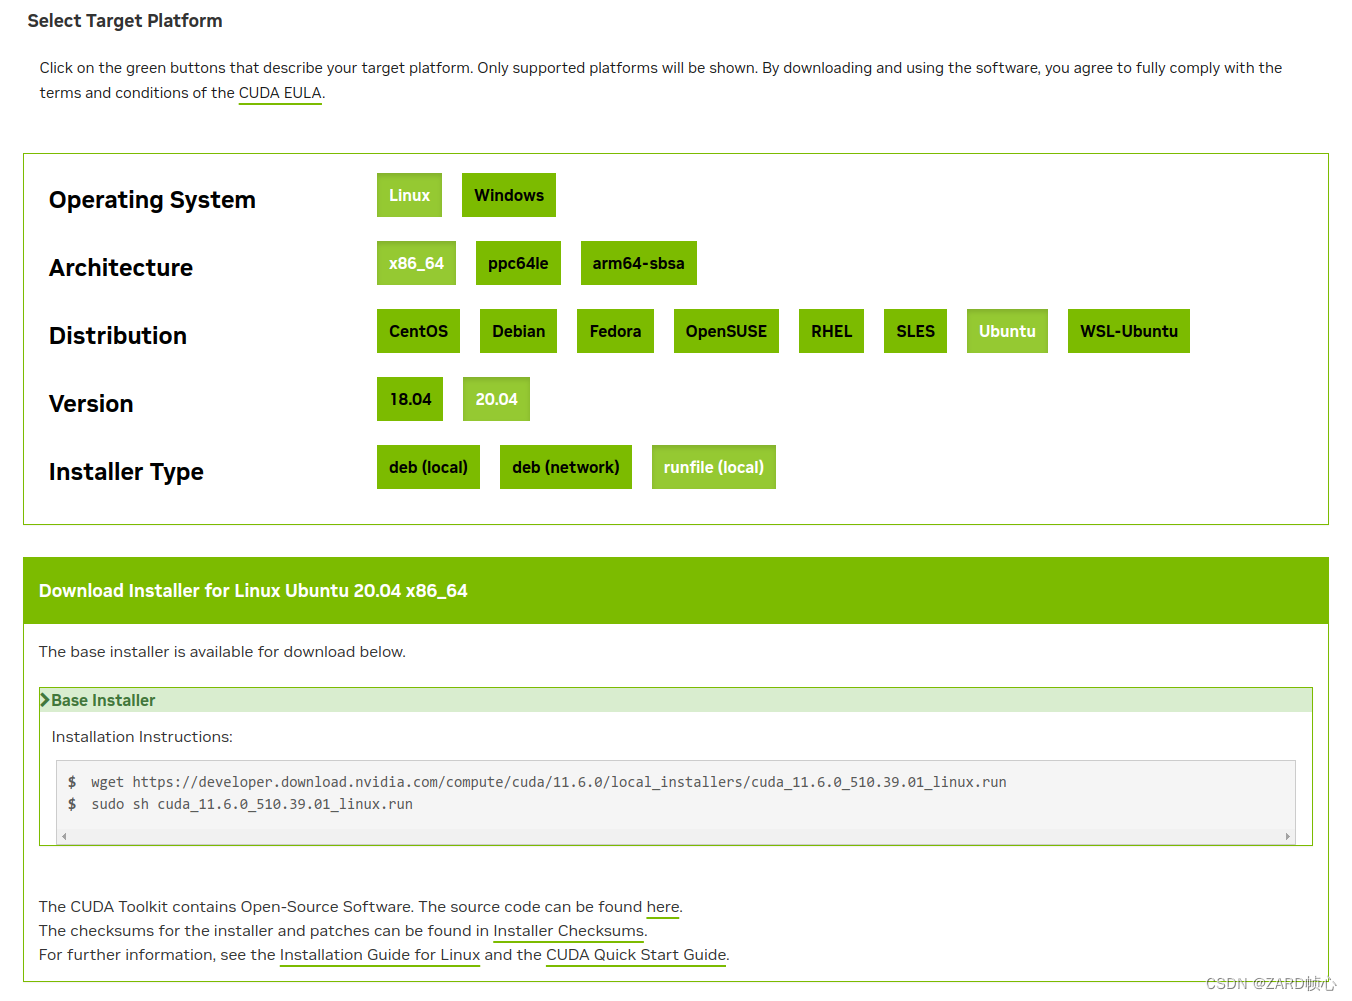Choose arm64-sbsa architecture
This screenshot has height=1001, width=1352.
[x=638, y=263]
